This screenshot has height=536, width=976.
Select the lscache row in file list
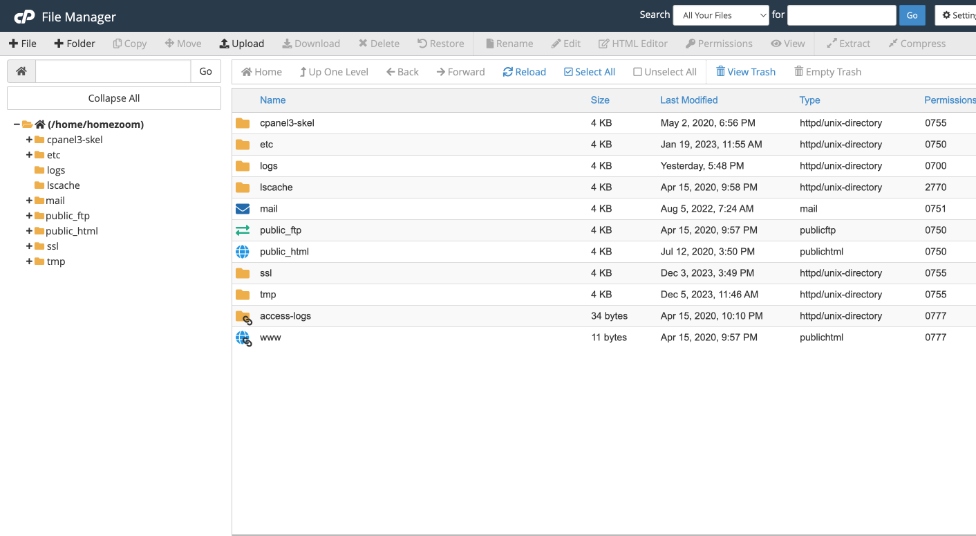click(604, 187)
